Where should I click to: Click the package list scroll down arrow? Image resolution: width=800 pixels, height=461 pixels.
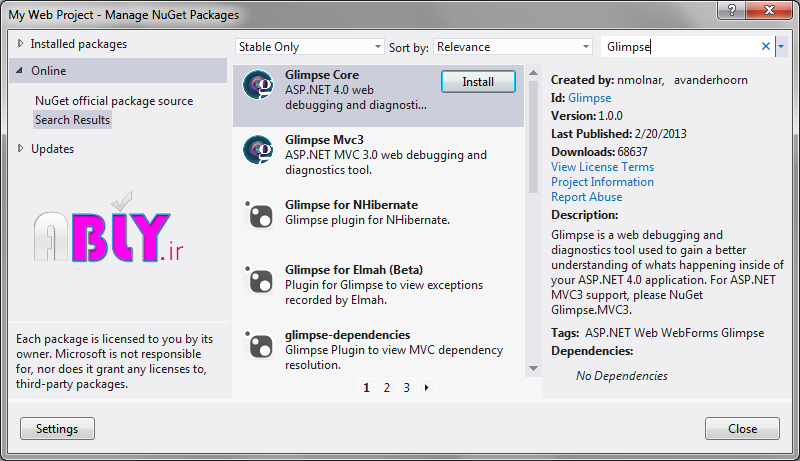click(x=534, y=368)
